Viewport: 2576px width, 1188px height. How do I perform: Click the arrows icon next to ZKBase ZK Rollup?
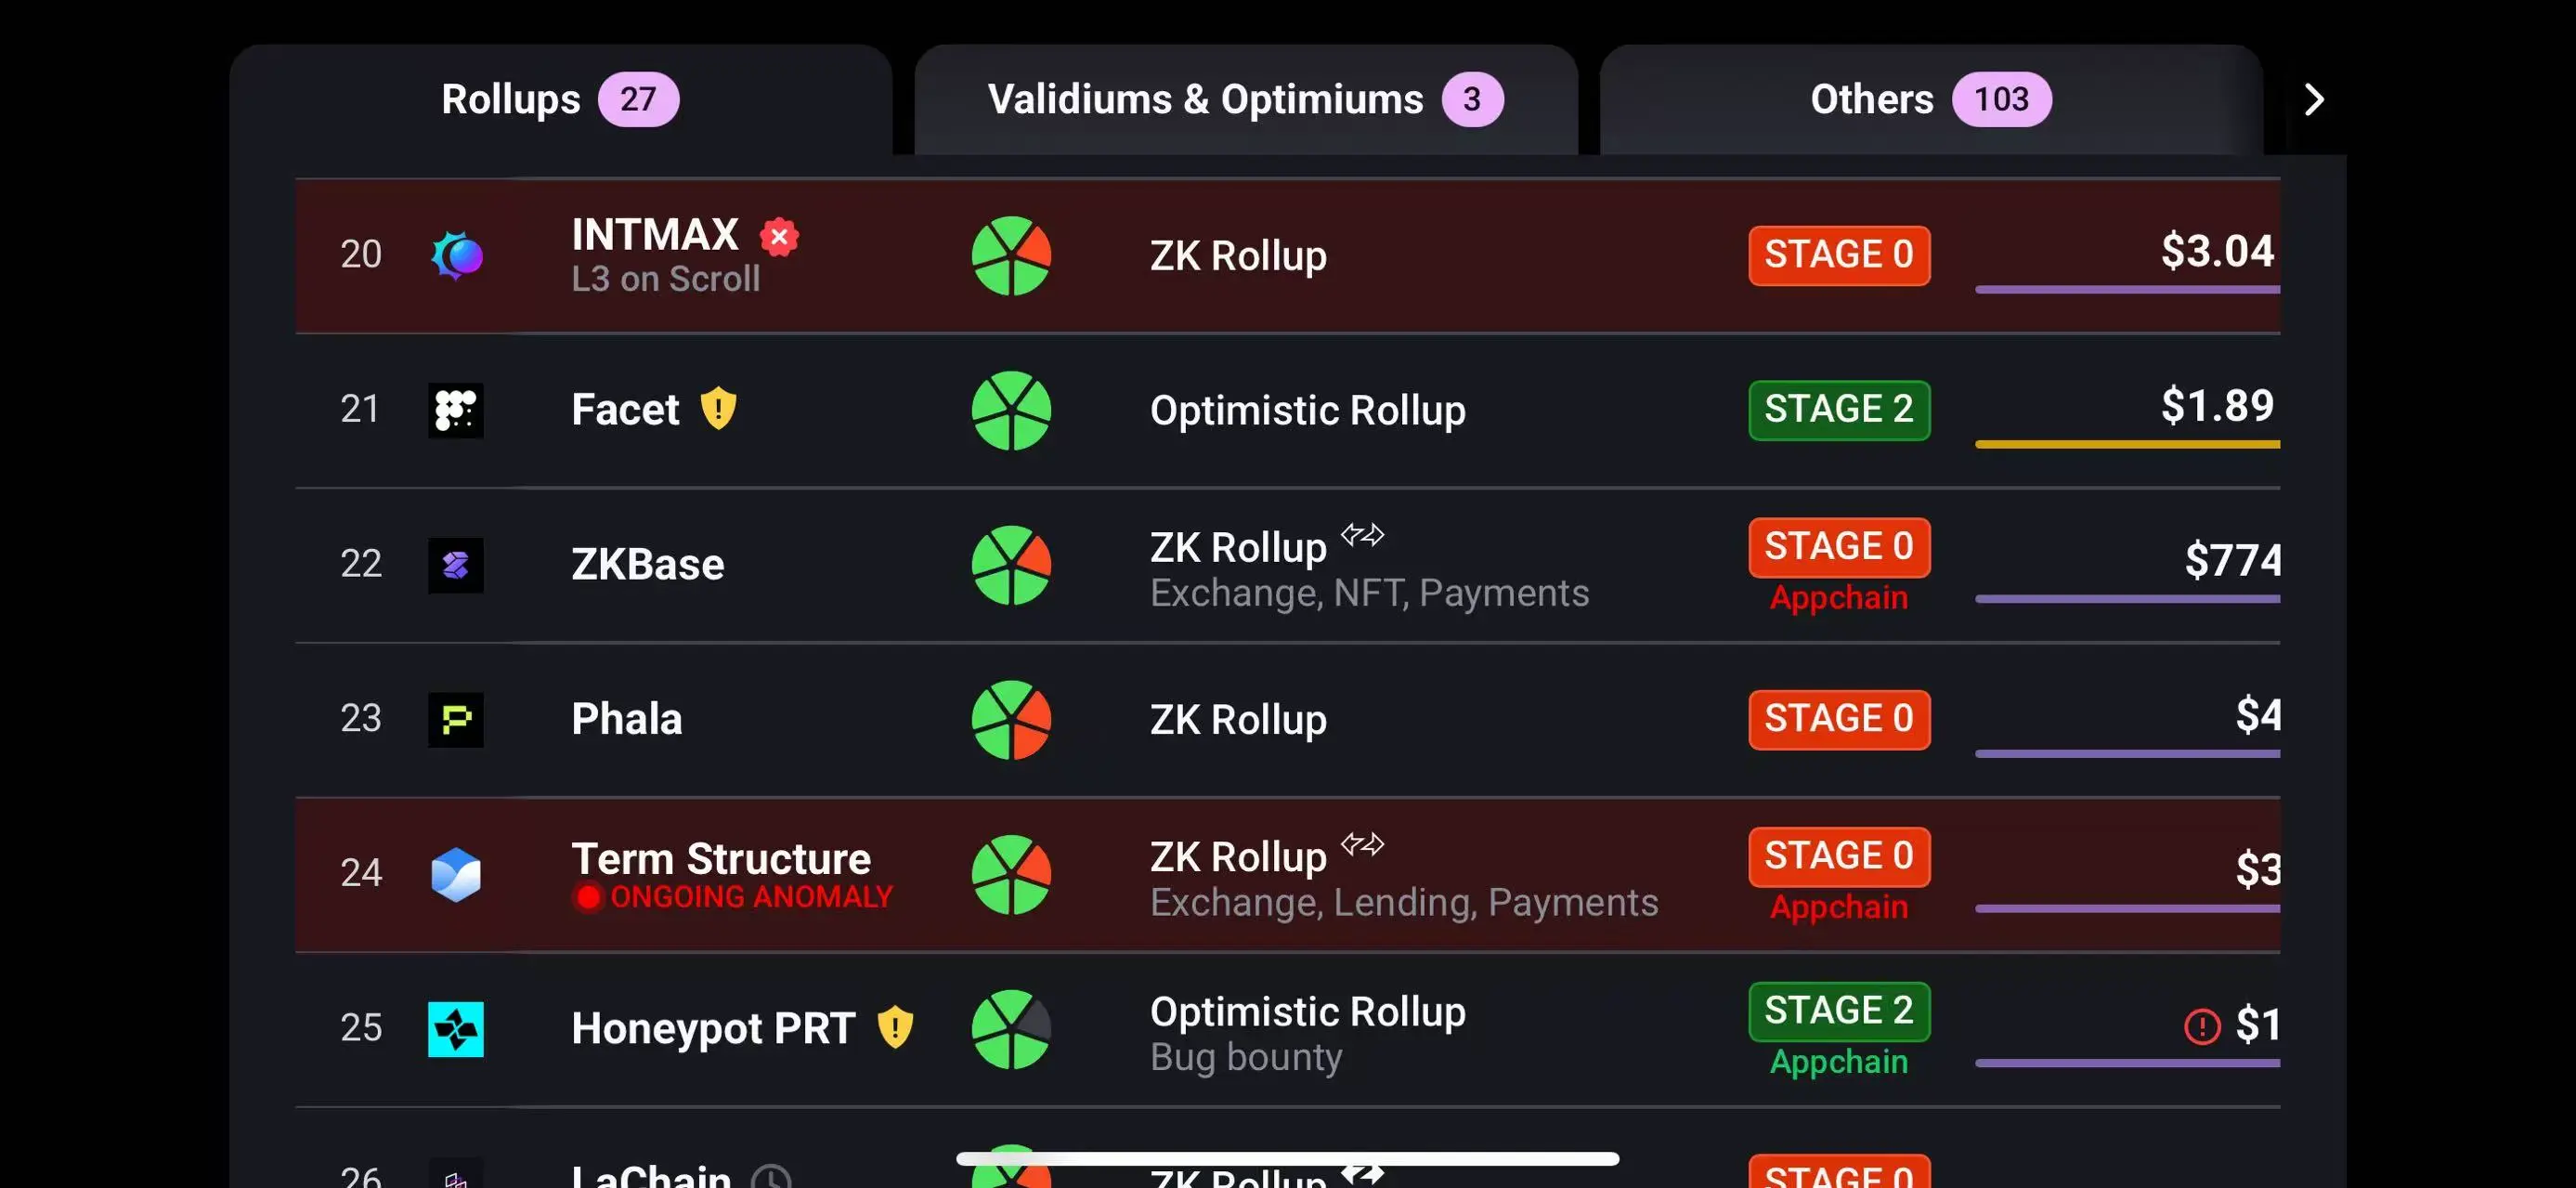pyautogui.click(x=1362, y=535)
